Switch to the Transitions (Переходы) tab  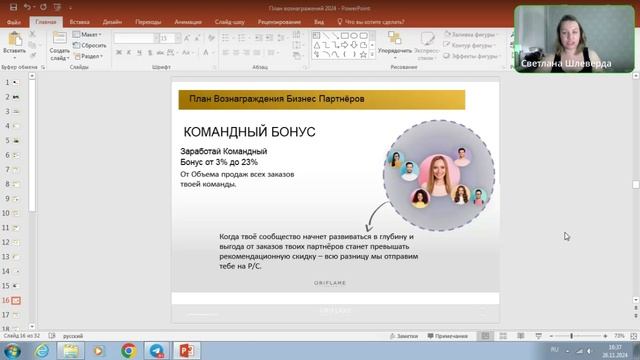(148, 22)
